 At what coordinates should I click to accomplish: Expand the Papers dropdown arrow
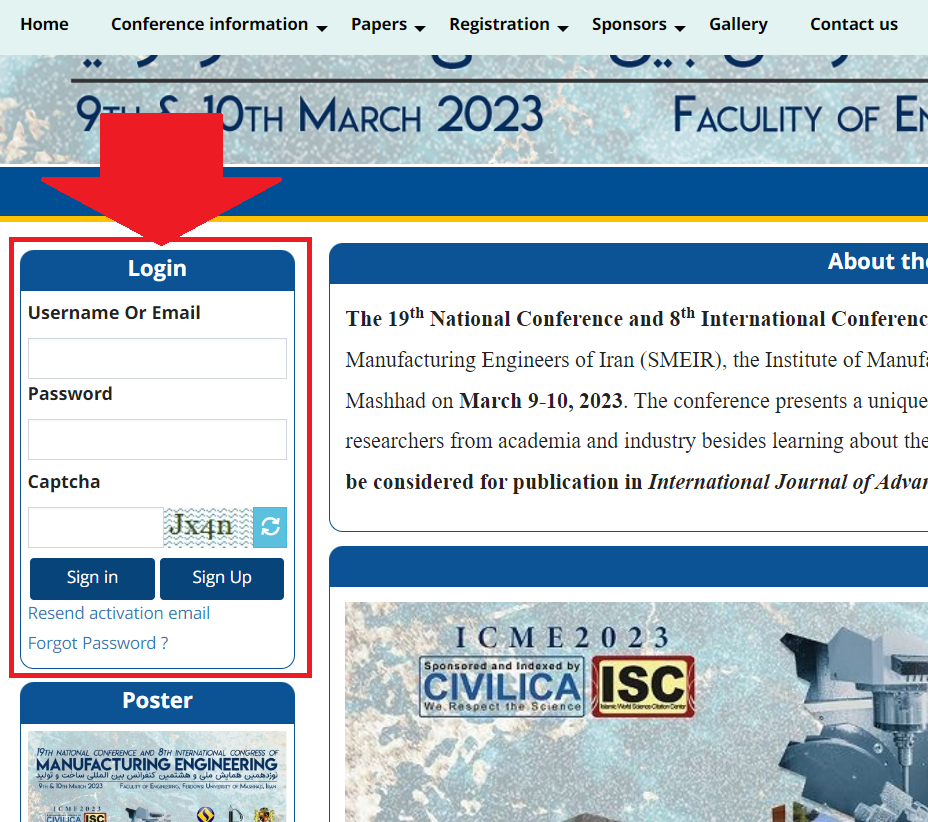420,28
